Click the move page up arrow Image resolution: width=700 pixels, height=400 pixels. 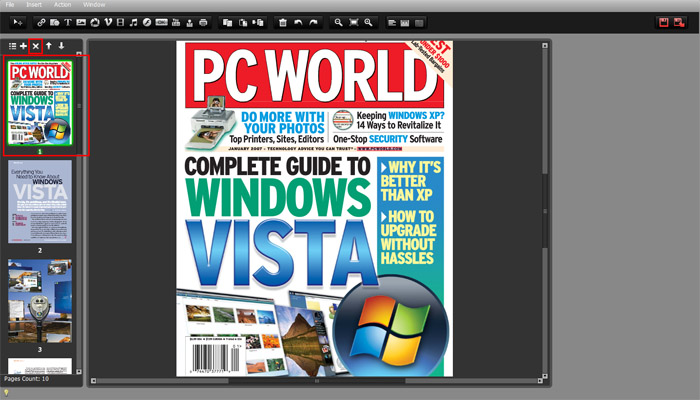coord(49,46)
